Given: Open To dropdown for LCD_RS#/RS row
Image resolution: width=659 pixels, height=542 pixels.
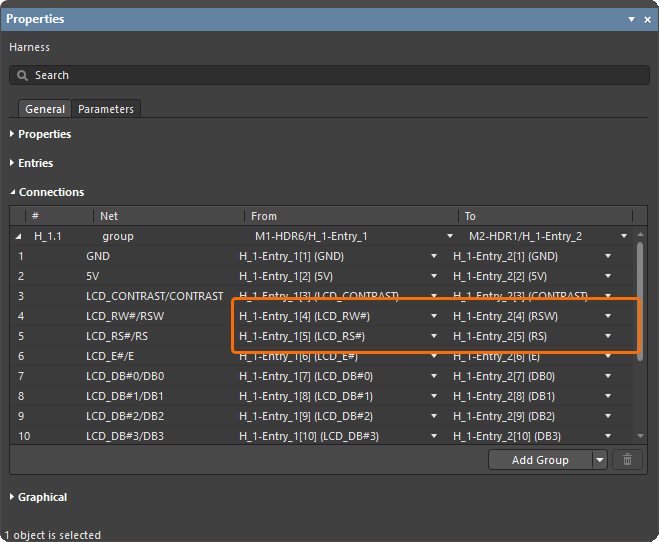Looking at the screenshot, I should click(608, 336).
